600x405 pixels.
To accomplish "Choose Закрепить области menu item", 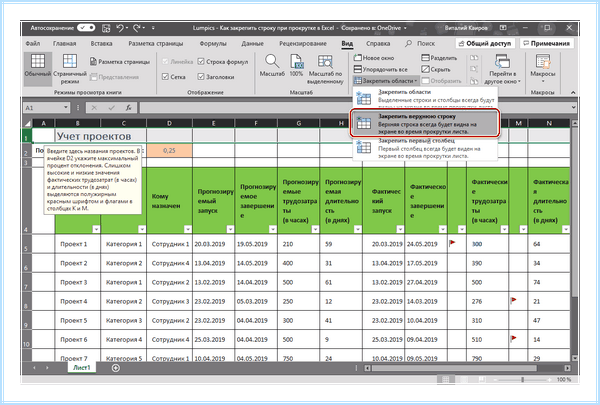I will coord(424,97).
